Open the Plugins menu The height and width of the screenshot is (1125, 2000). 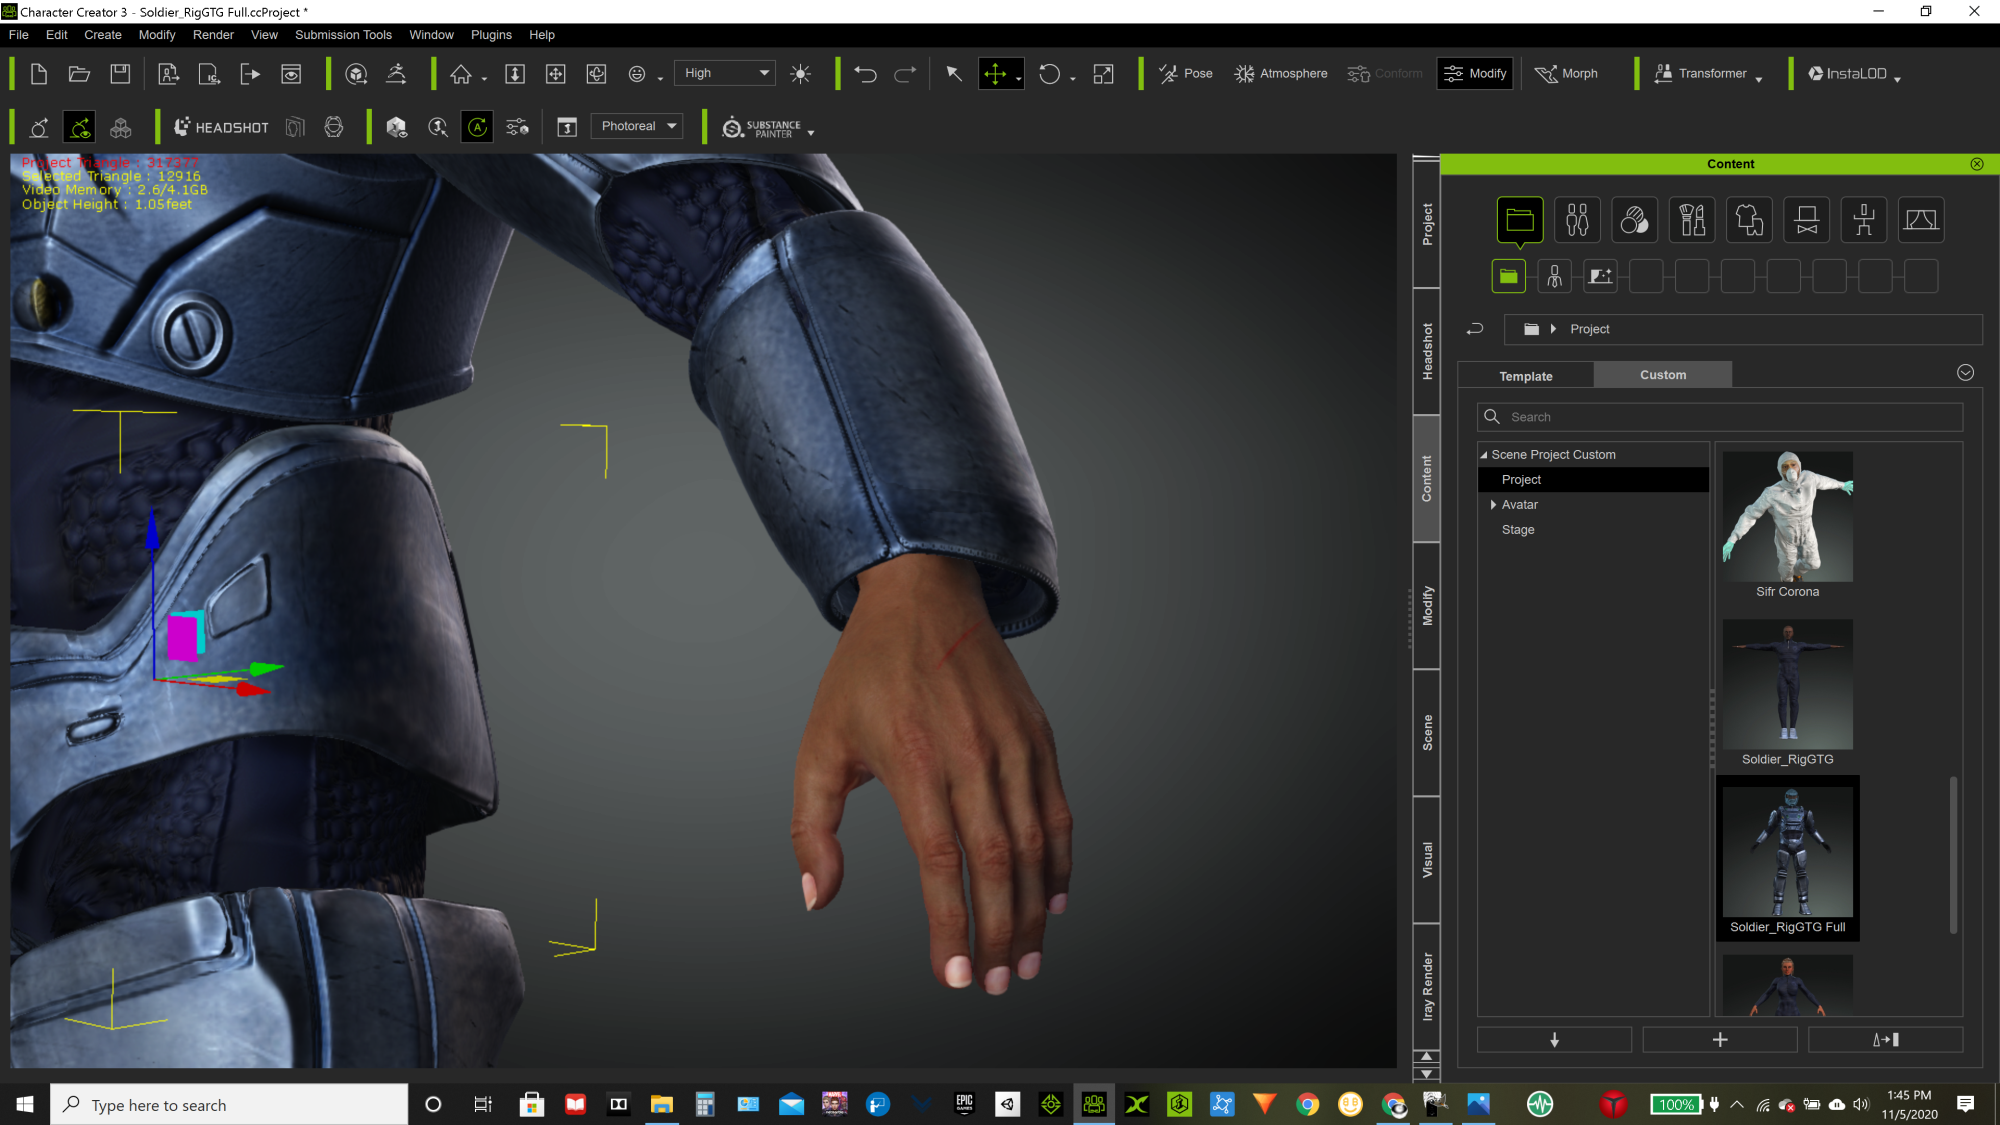(x=491, y=35)
